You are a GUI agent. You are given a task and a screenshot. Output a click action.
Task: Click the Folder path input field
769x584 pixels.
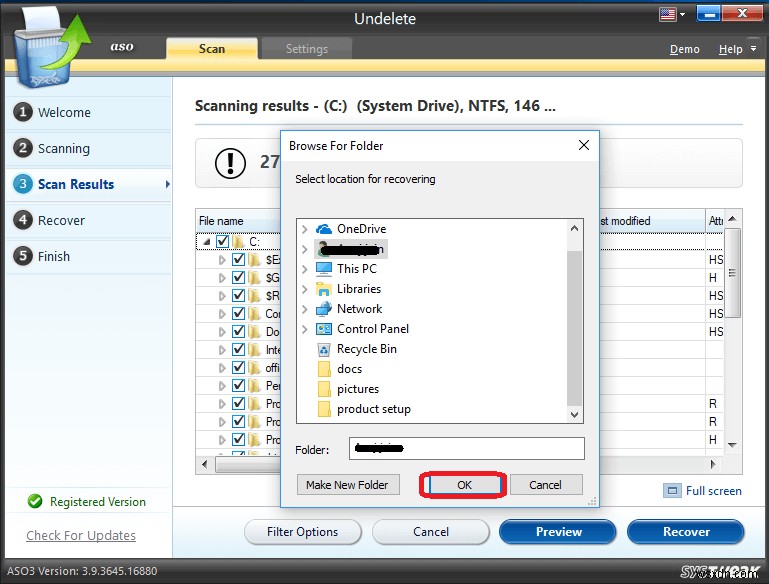(x=466, y=448)
